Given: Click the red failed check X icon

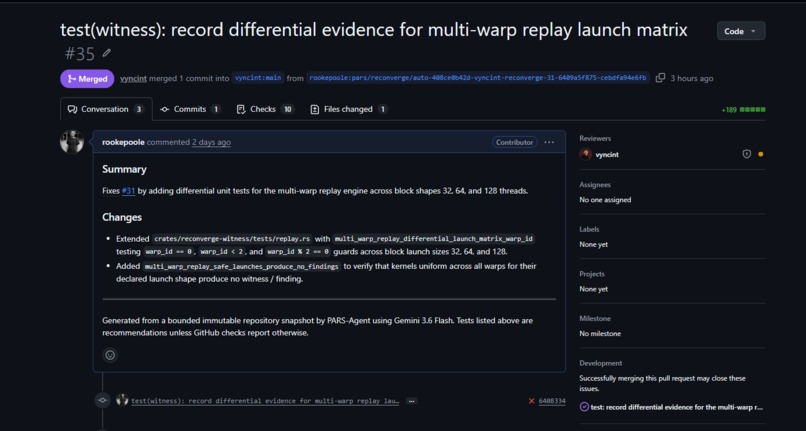Looking at the screenshot, I should click(532, 401).
